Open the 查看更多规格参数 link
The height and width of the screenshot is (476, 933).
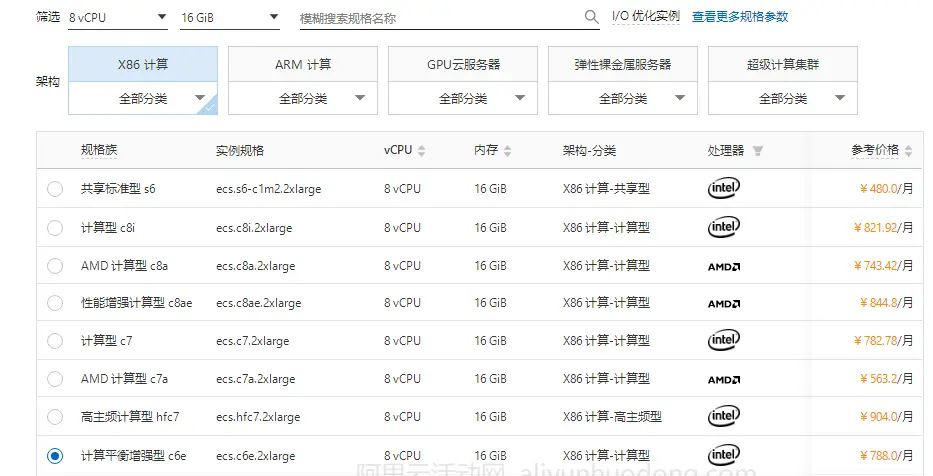point(740,17)
